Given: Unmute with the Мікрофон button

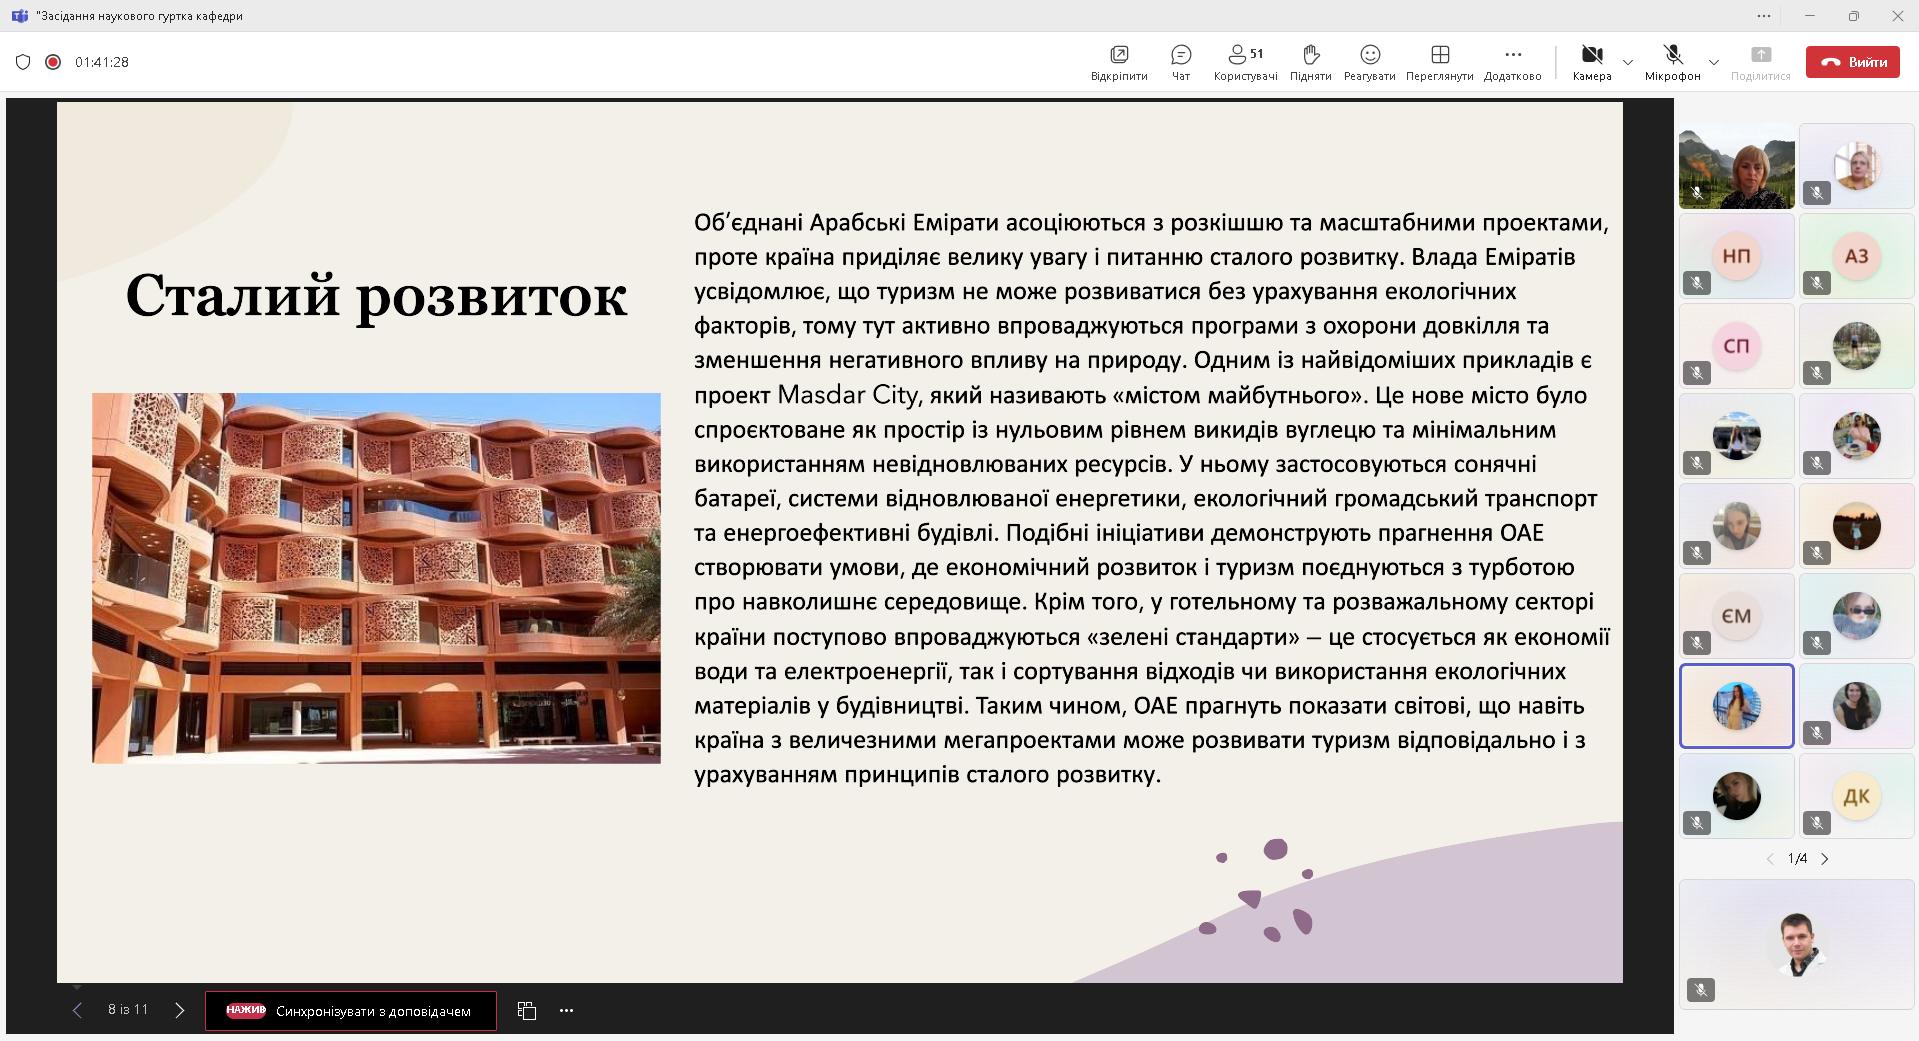Looking at the screenshot, I should (x=1673, y=62).
